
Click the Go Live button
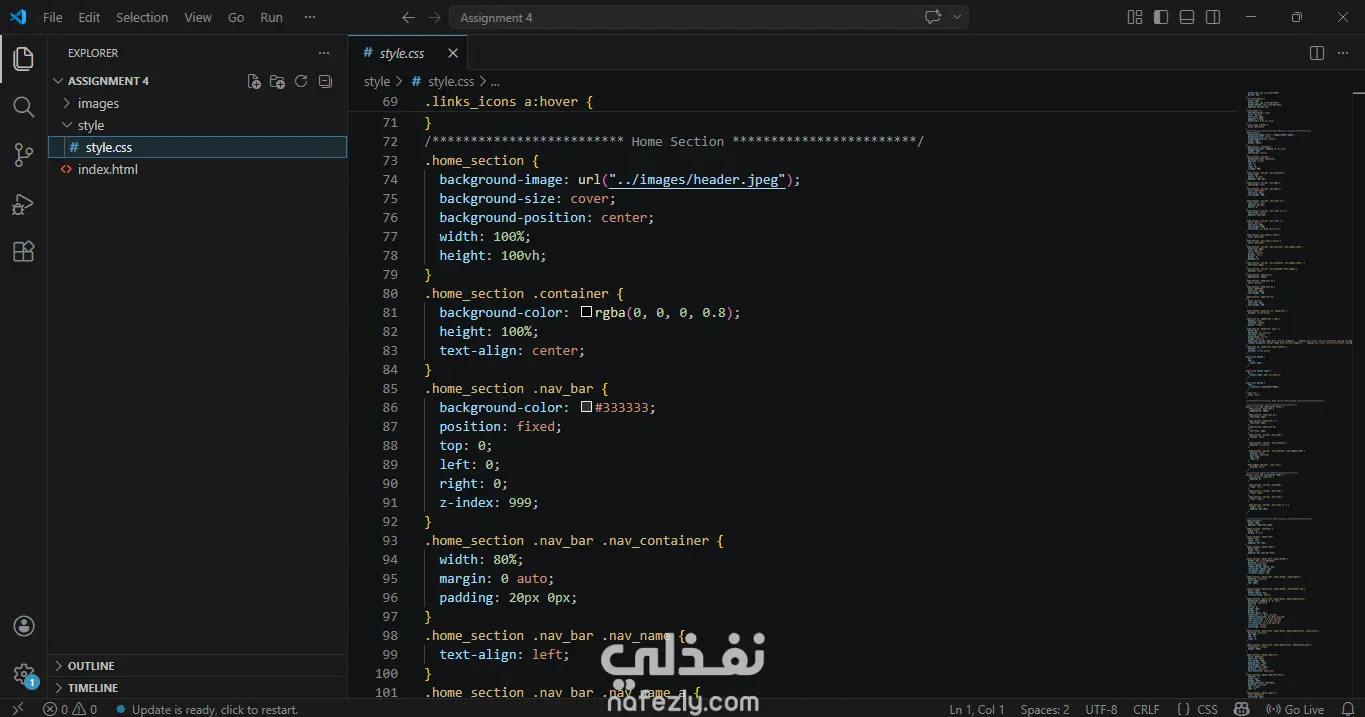point(1296,709)
